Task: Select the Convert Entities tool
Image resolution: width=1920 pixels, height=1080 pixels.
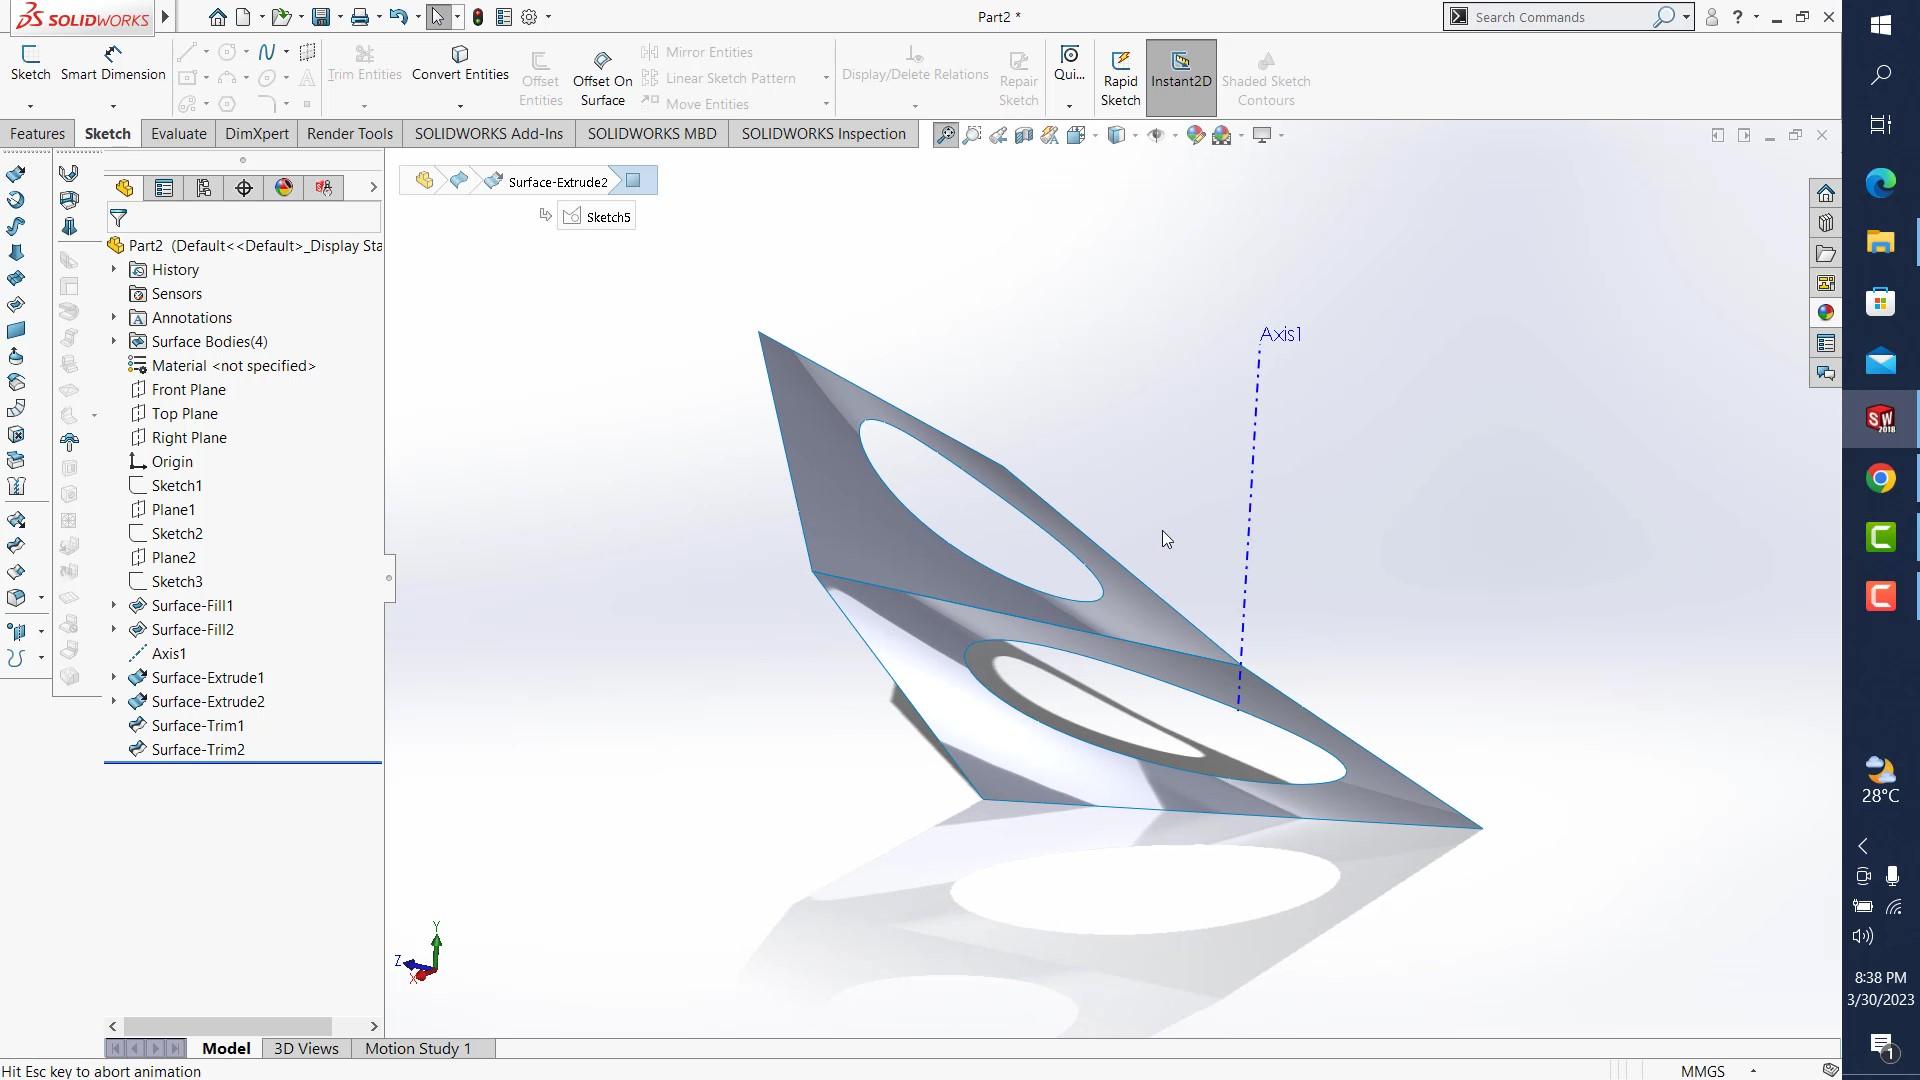Action: (x=460, y=63)
